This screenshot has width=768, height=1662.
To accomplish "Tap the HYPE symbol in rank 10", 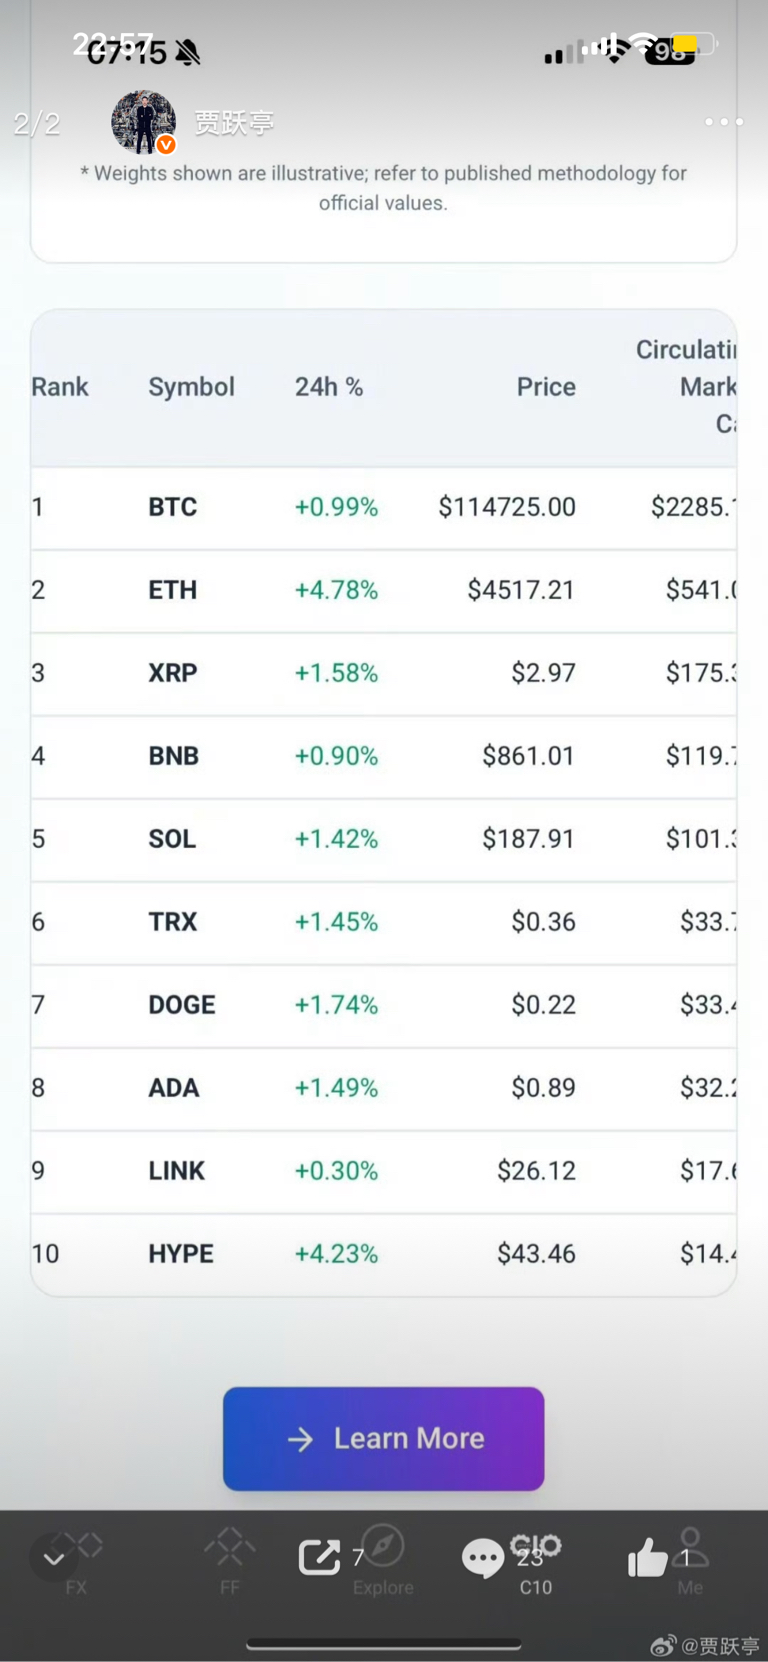I will (x=181, y=1254).
